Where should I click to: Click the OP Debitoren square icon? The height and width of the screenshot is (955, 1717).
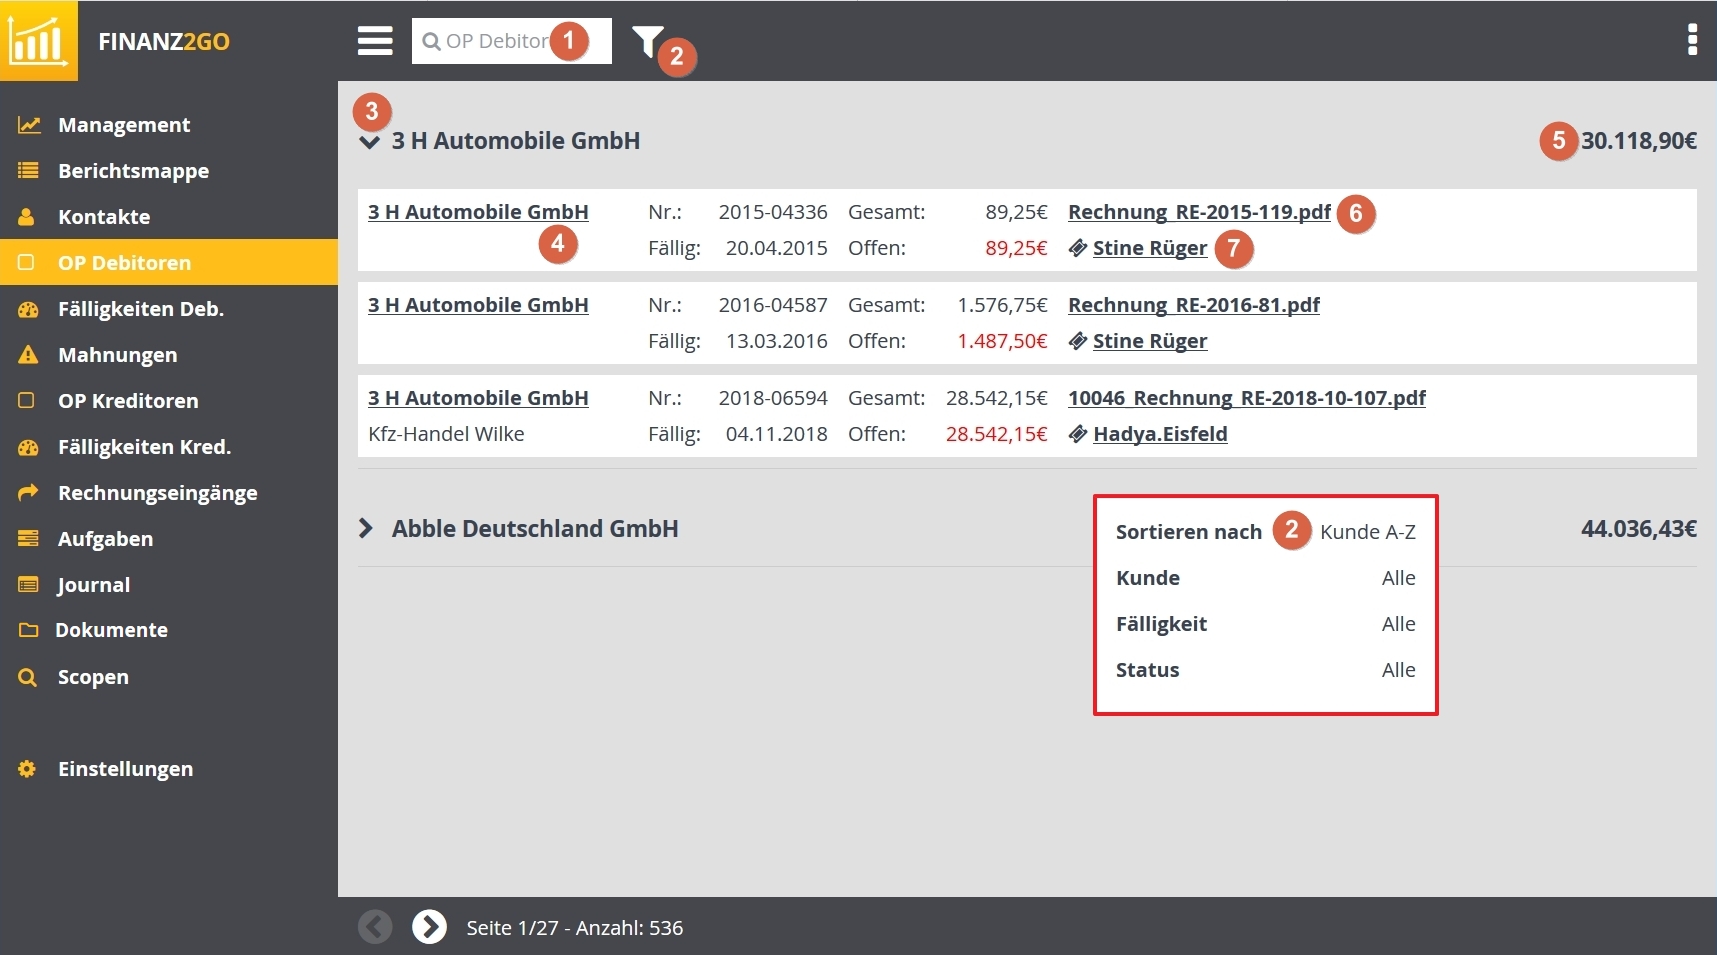tap(27, 263)
